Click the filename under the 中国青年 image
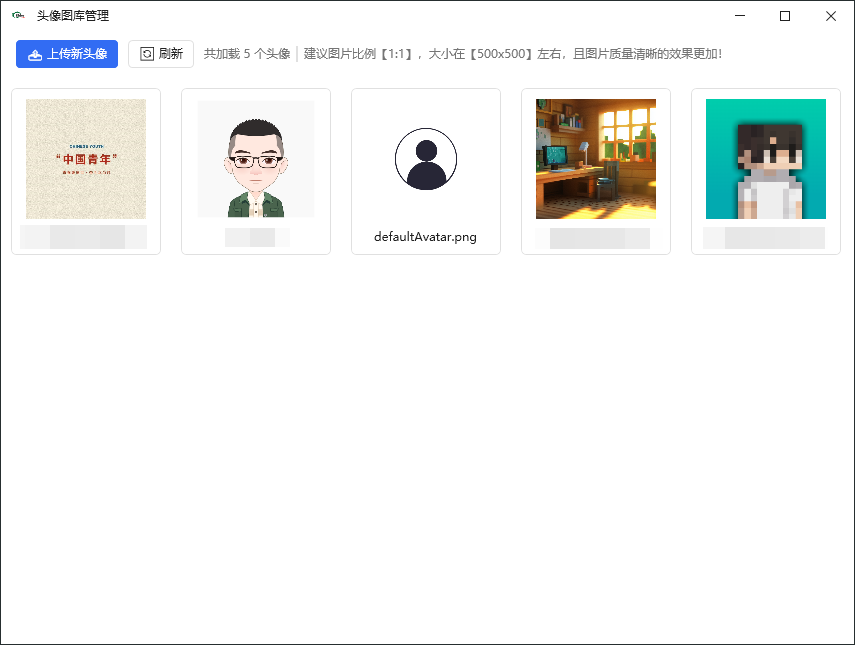Screen dimensions: 855x645 [84, 237]
